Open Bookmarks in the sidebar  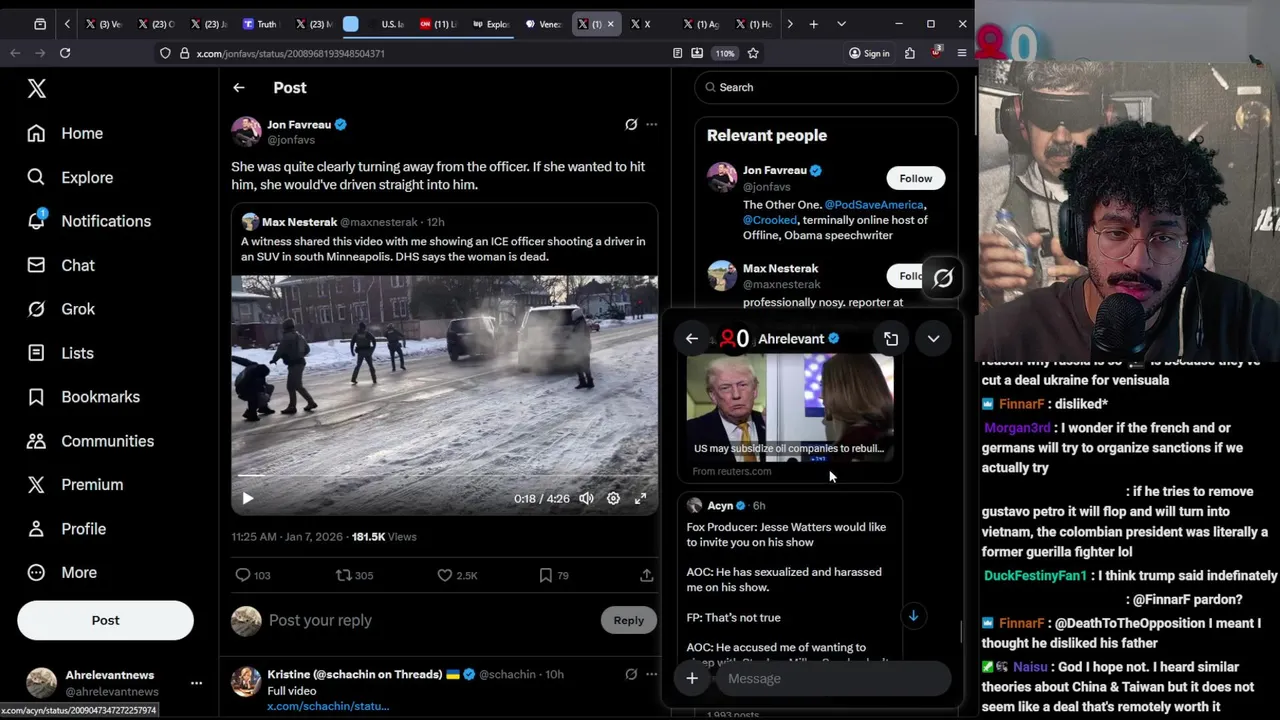coord(83,397)
